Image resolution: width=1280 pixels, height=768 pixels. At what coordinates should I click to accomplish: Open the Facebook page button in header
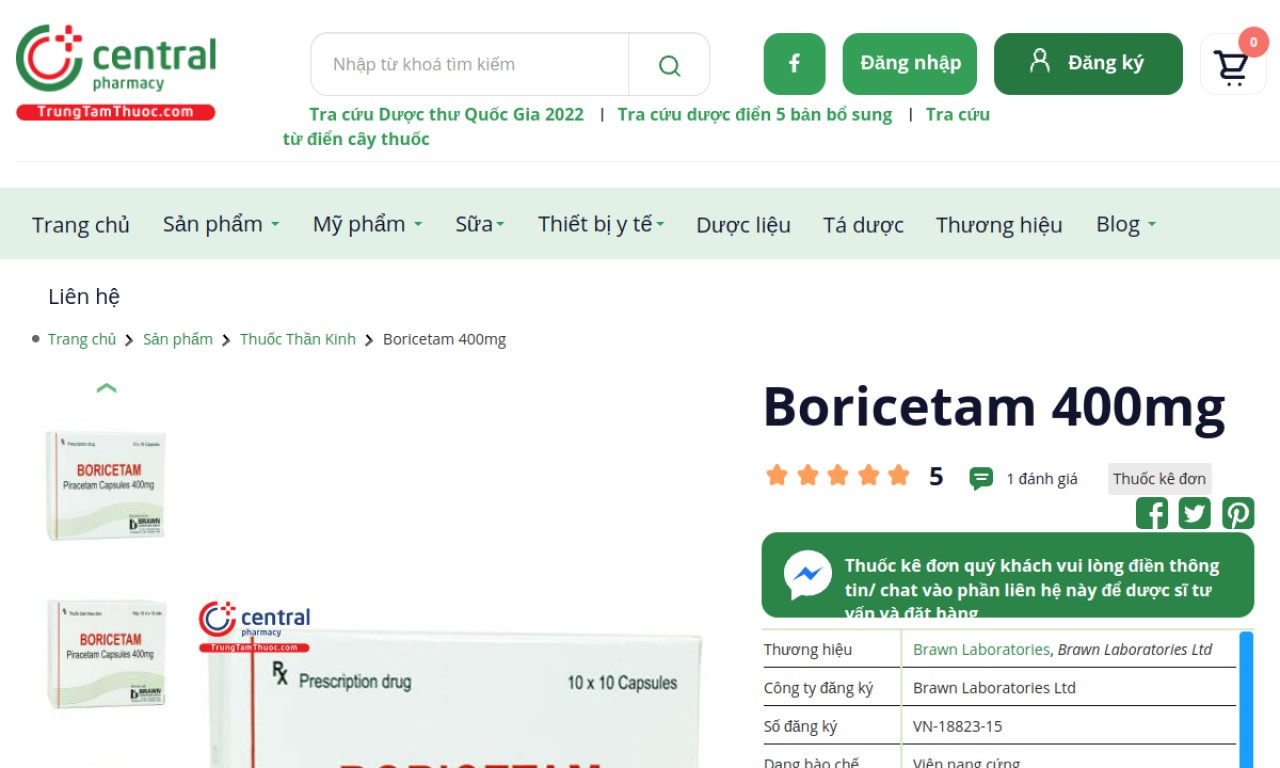pyautogui.click(x=794, y=64)
